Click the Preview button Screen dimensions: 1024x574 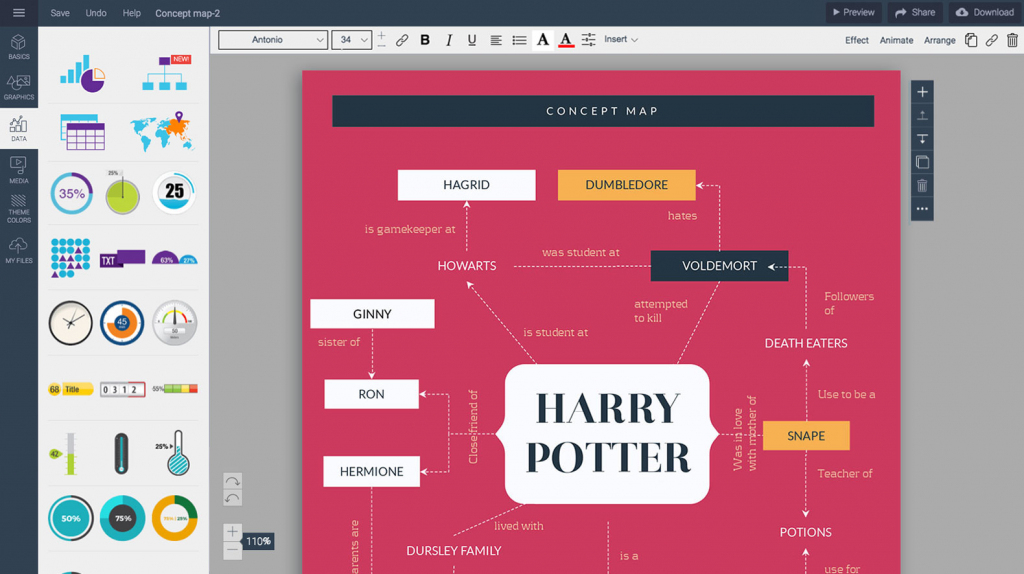coord(853,13)
